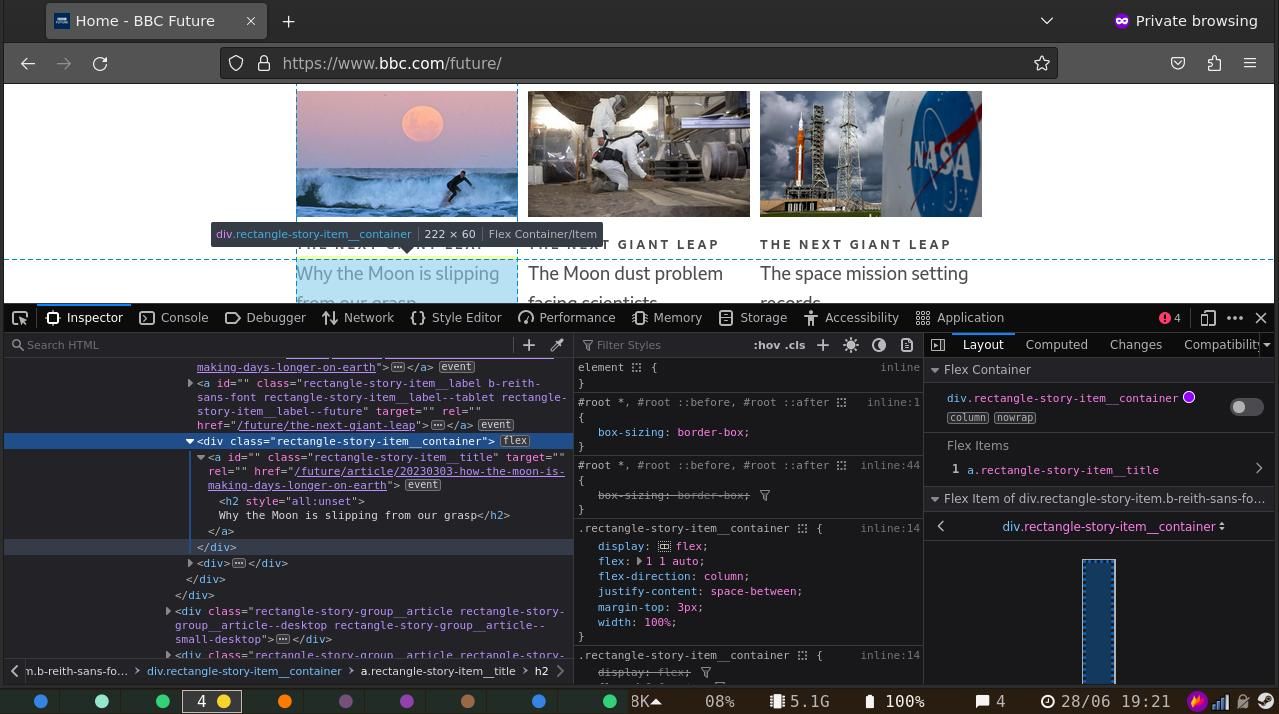The image size is (1279, 714).
Task: Bookmark this page with the star
Action: click(1041, 63)
